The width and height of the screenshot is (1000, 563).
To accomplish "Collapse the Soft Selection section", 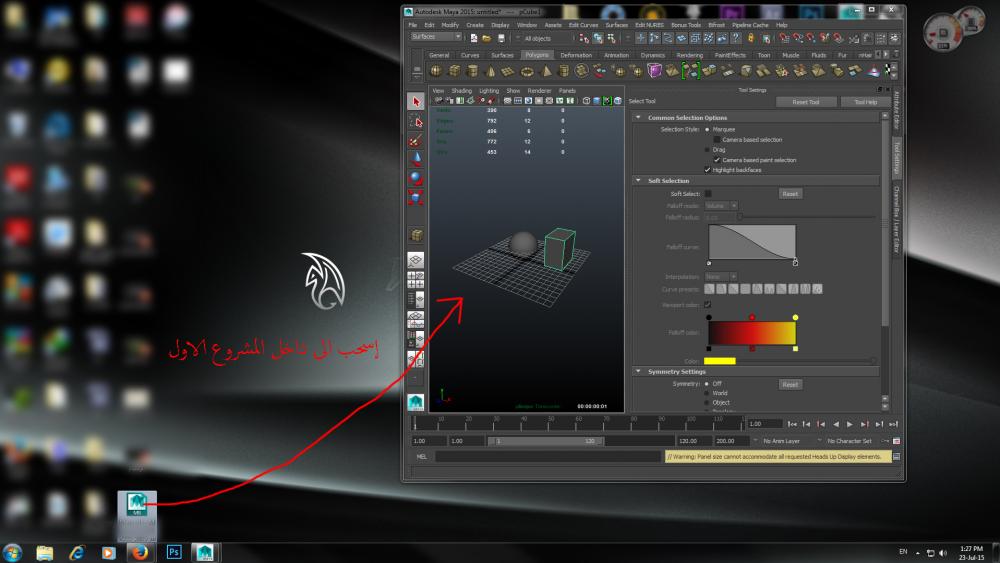I will [638, 181].
